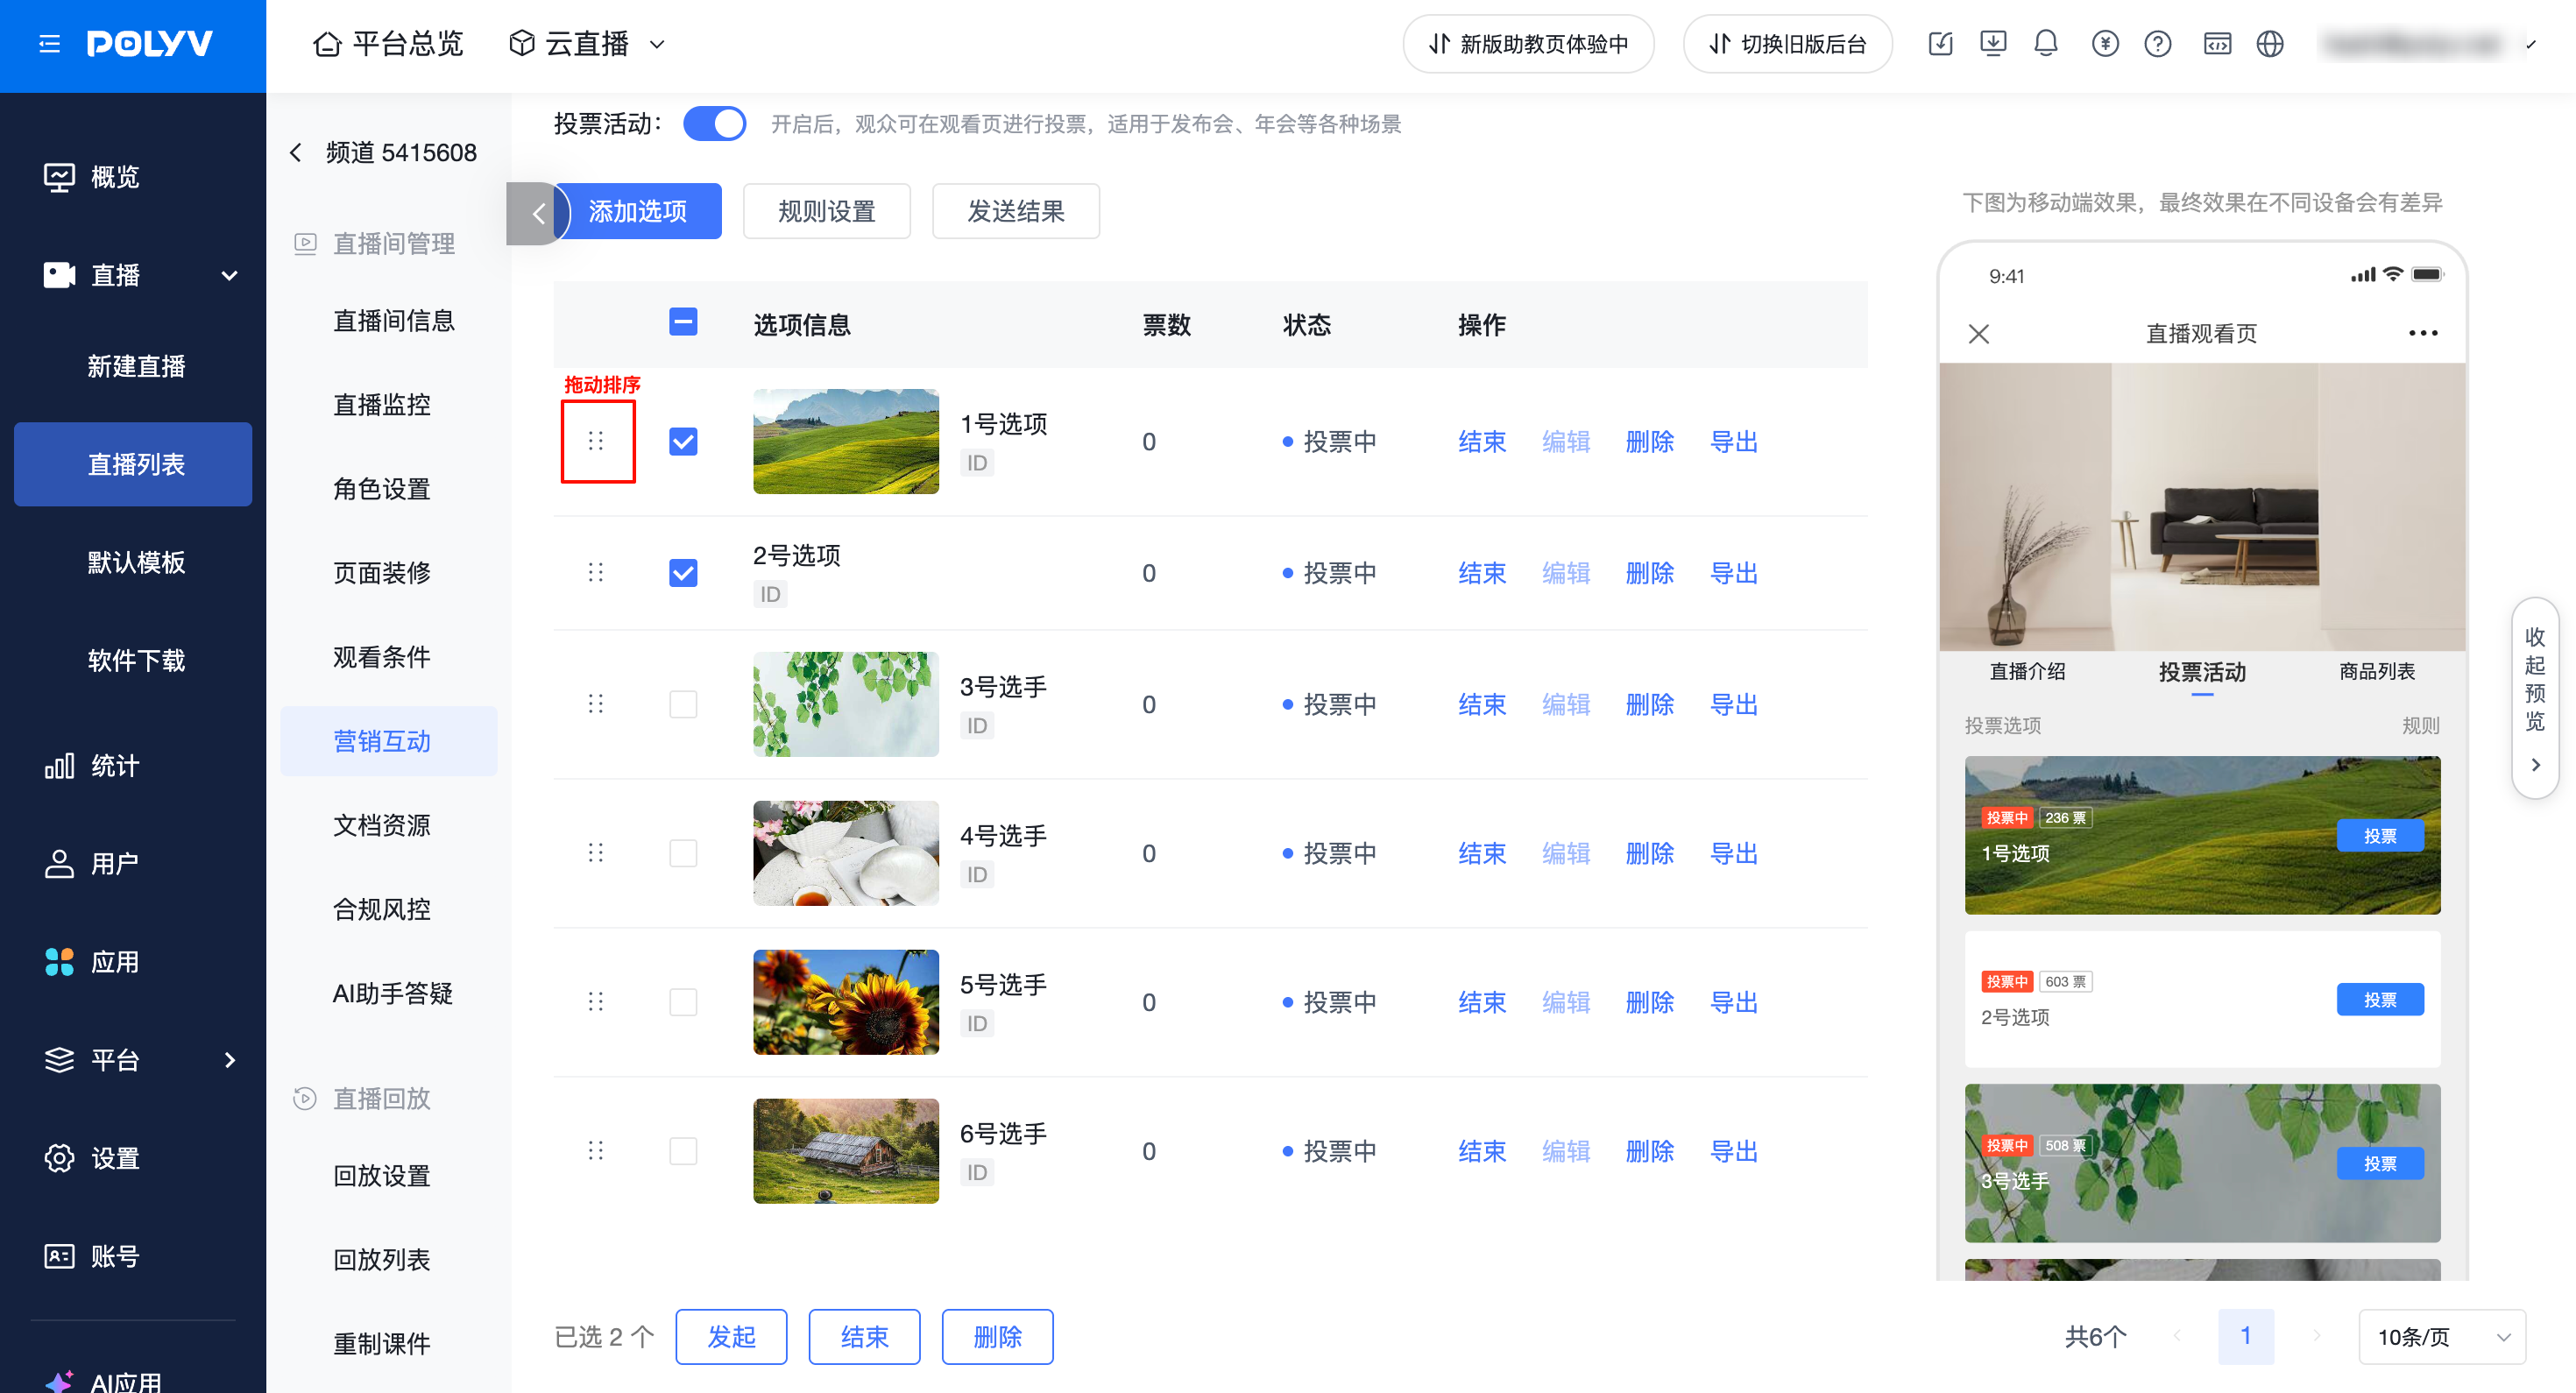2576x1393 pixels.
Task: Expand the 平台 sidebar section
Action: [230, 1060]
